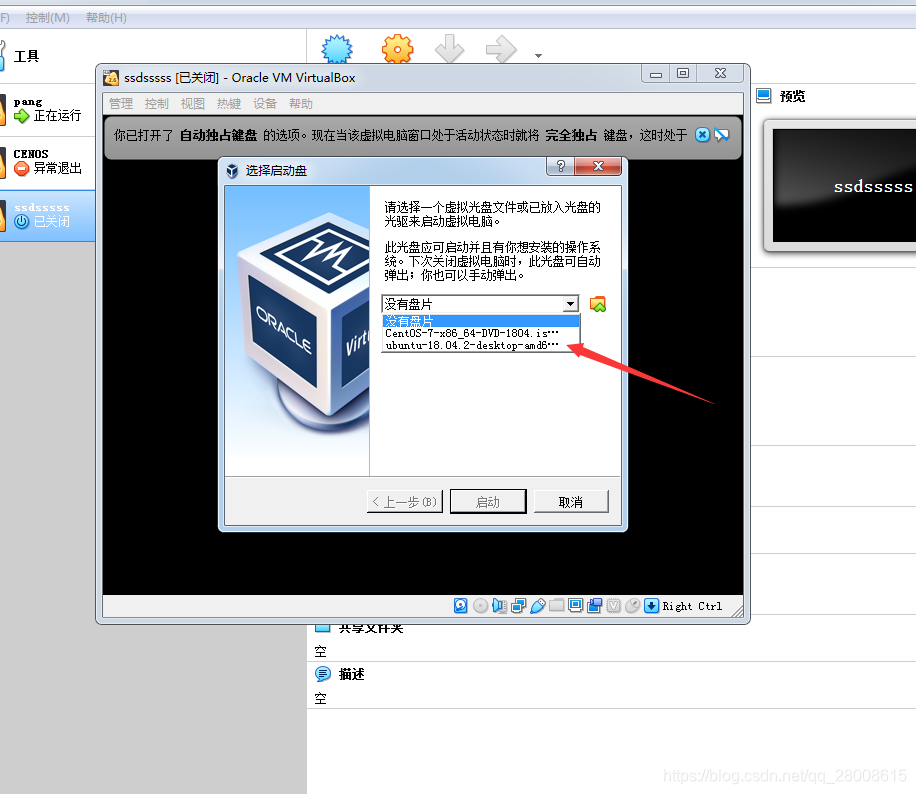Click the red aborted status icon beside CENOS
Image resolution: width=916 pixels, height=794 pixels.
click(22, 169)
